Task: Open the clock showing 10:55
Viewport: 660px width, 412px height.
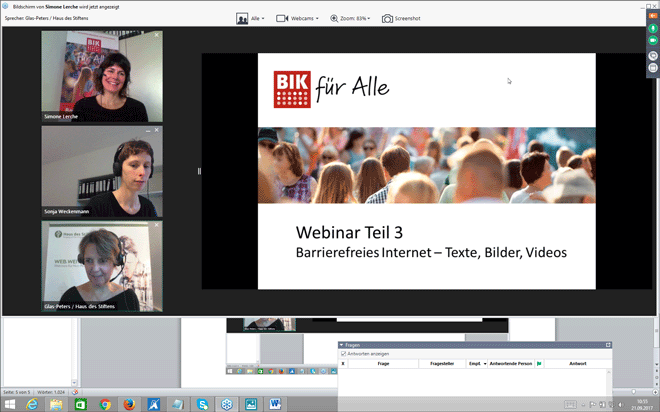Action: tap(641, 404)
